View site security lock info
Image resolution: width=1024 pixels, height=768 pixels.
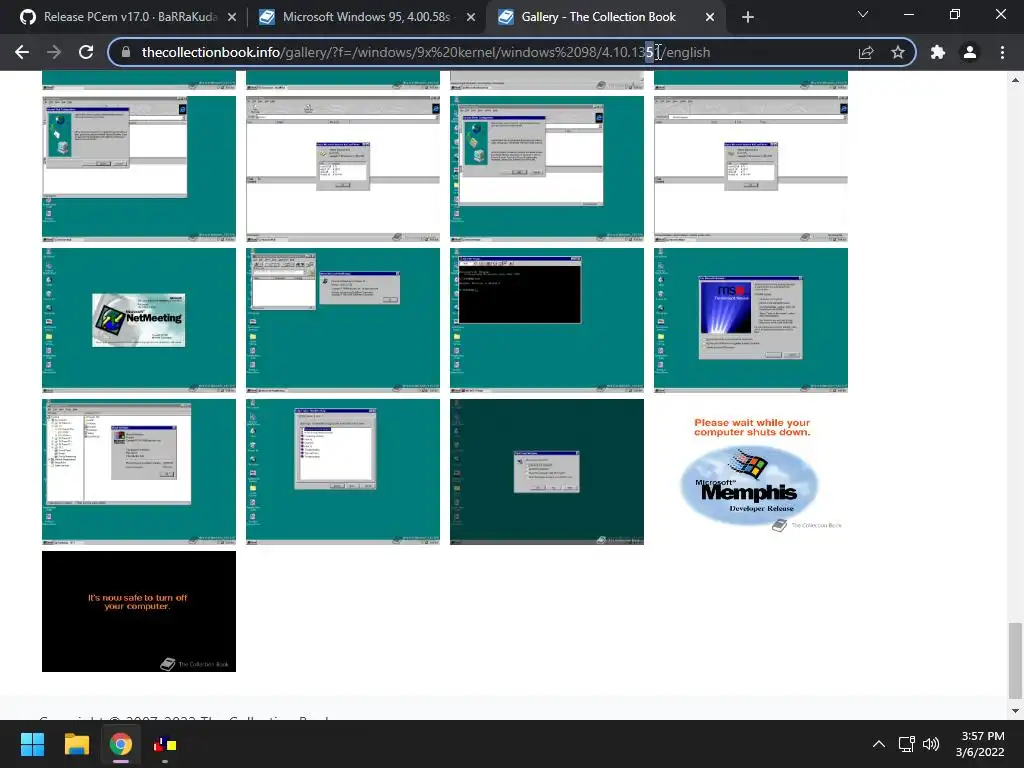(x=126, y=52)
